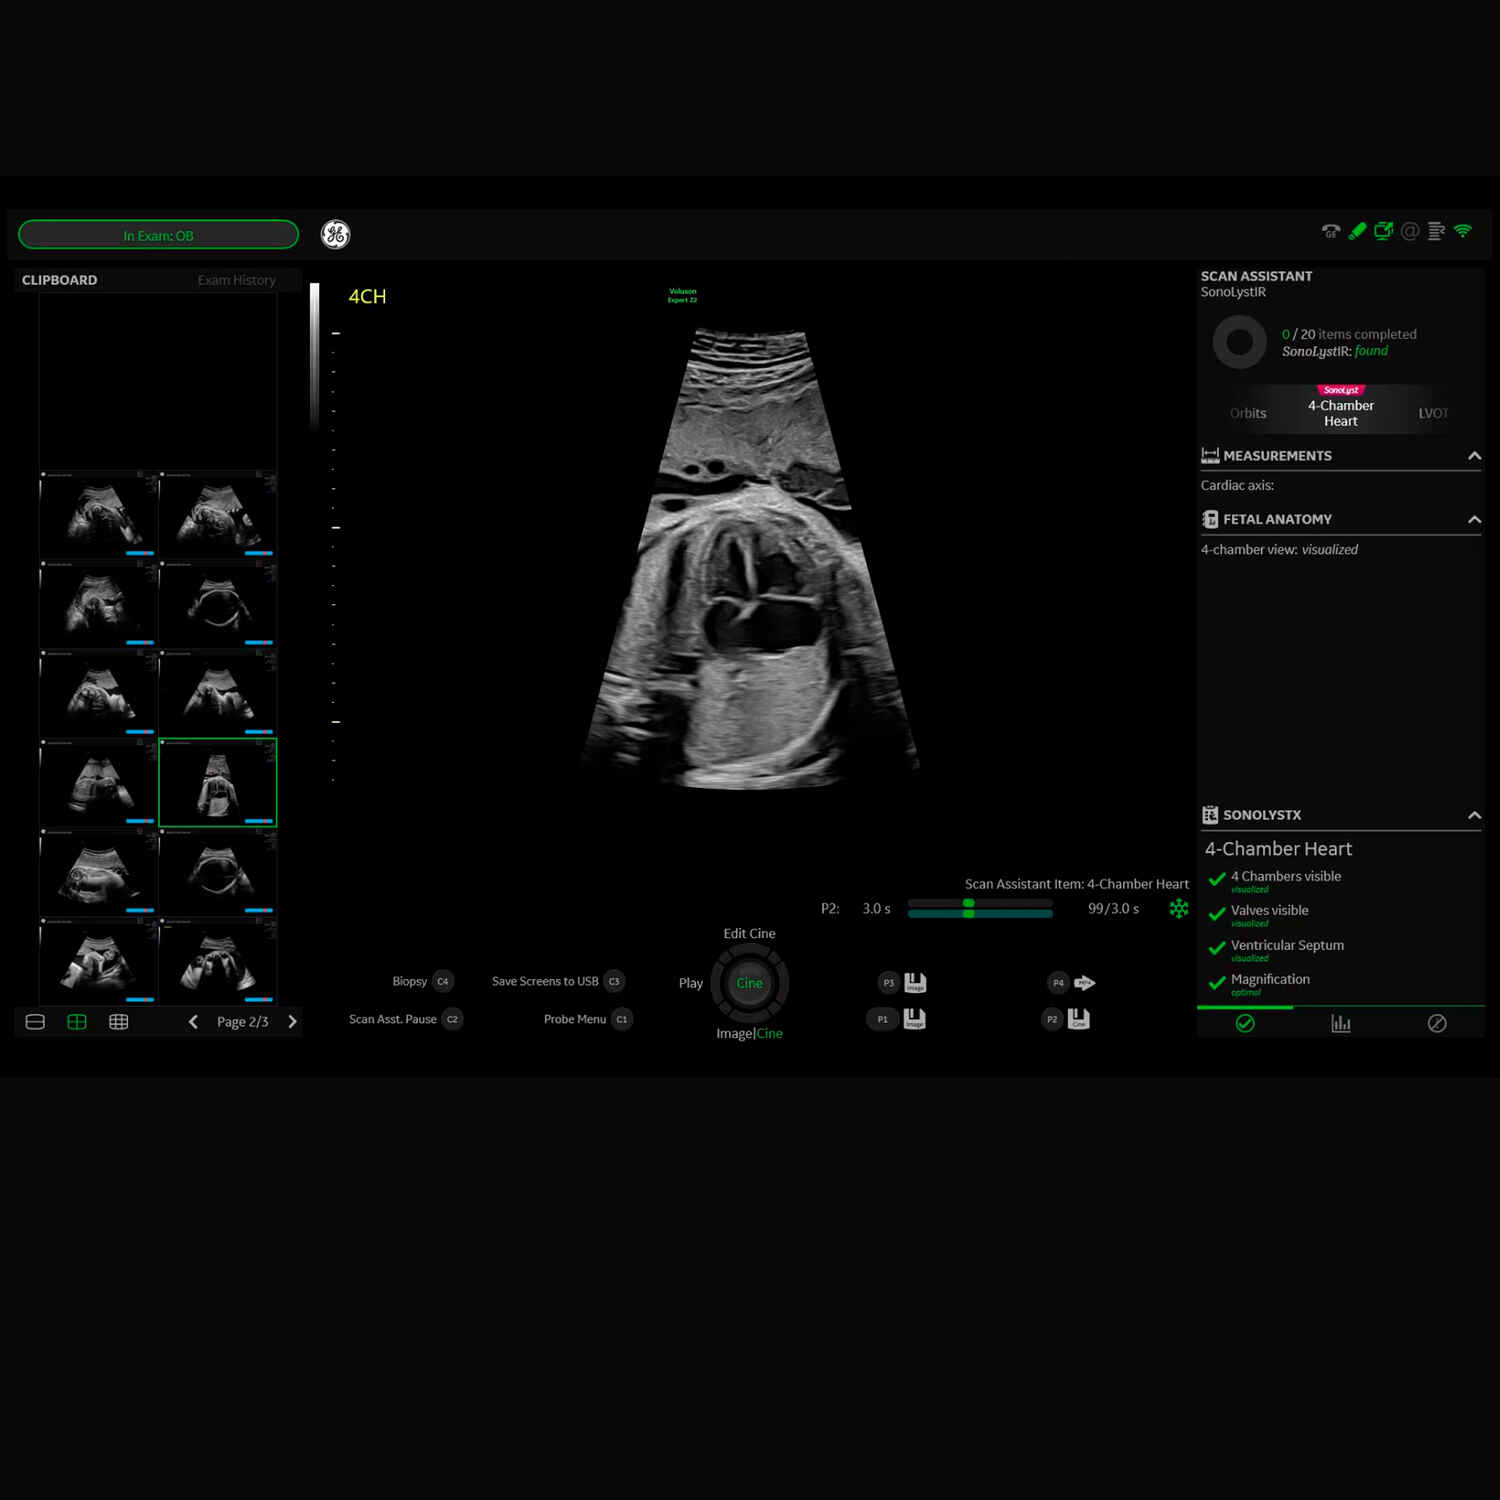Toggle the Ventricular Septum checkmark
This screenshot has width=1500, height=1500.
[x=1217, y=948]
